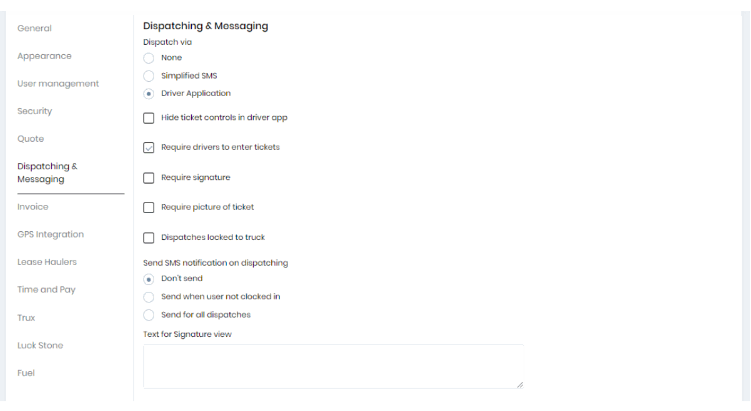Image resolution: width=751 pixels, height=411 pixels.
Task: Select the Quote settings tab
Action: pos(31,139)
